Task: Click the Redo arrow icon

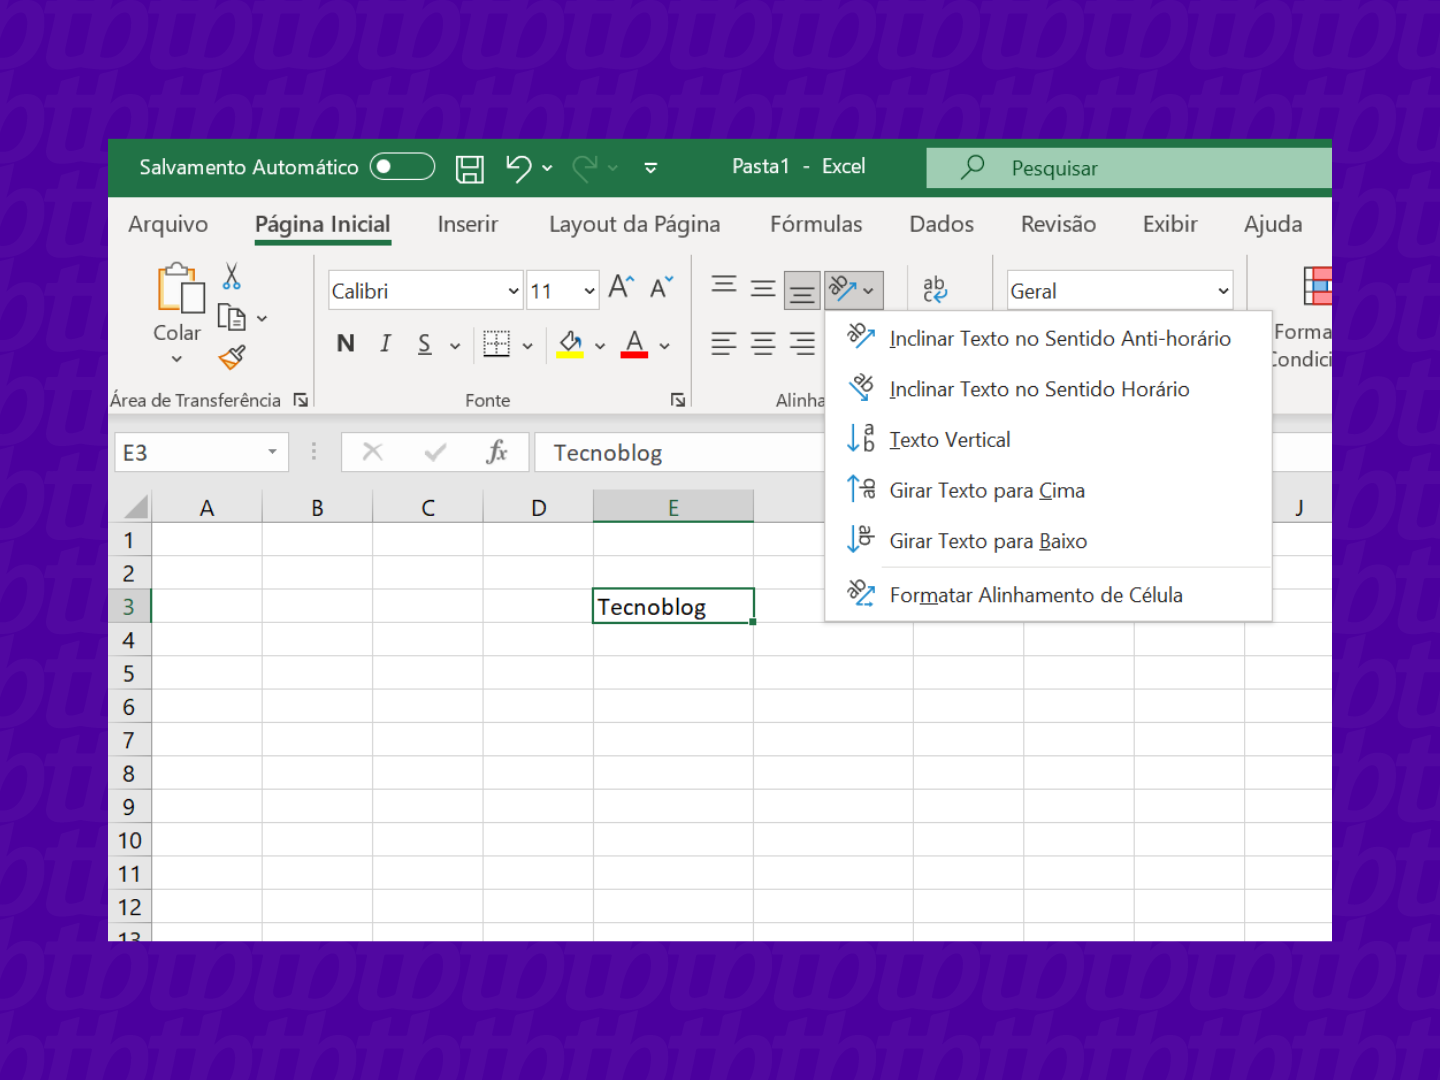Action: pos(585,168)
